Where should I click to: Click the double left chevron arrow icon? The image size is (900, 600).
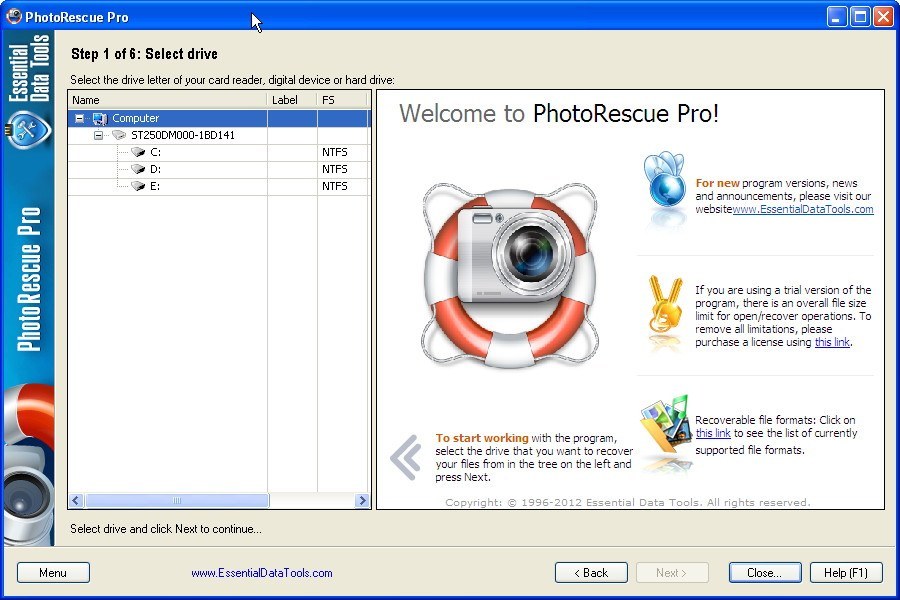[x=406, y=457]
